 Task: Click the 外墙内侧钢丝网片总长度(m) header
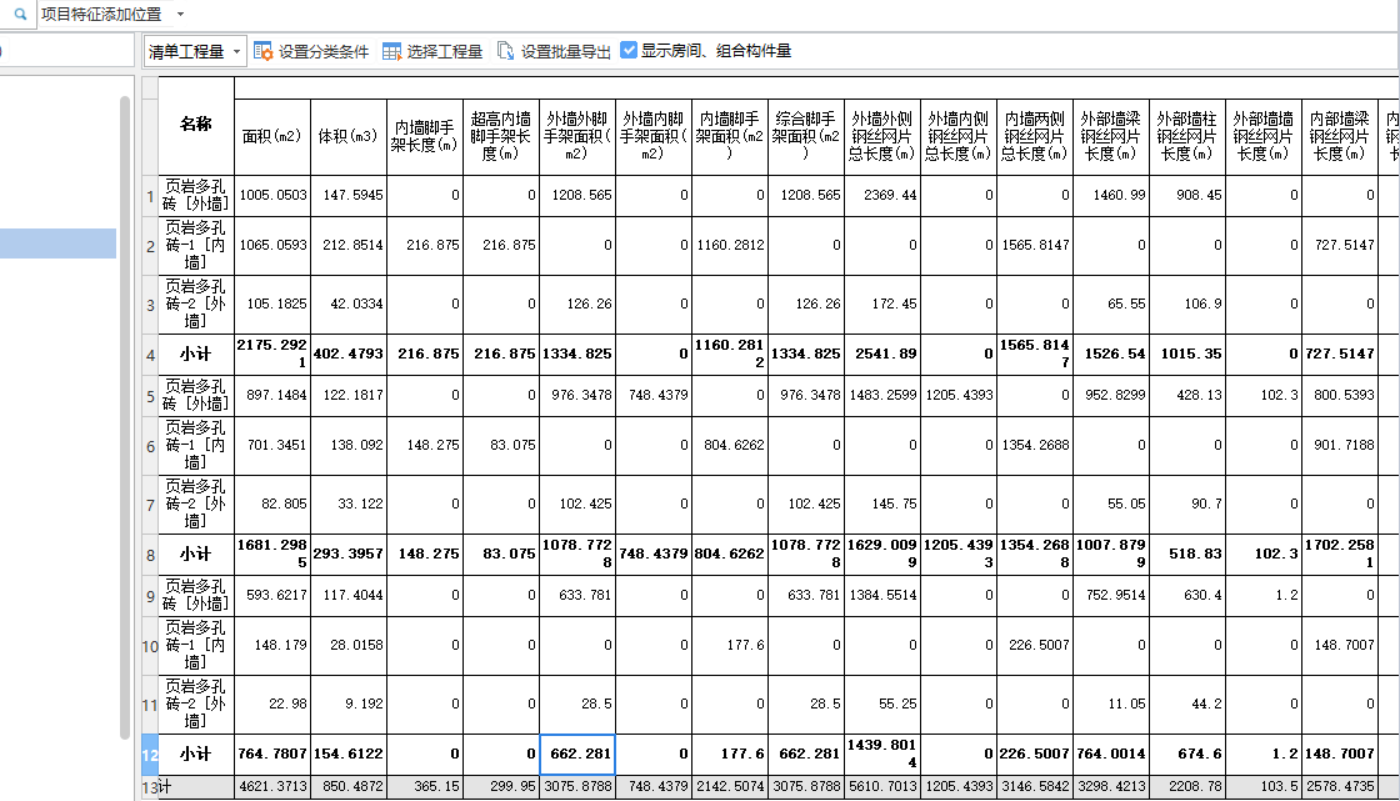958,137
